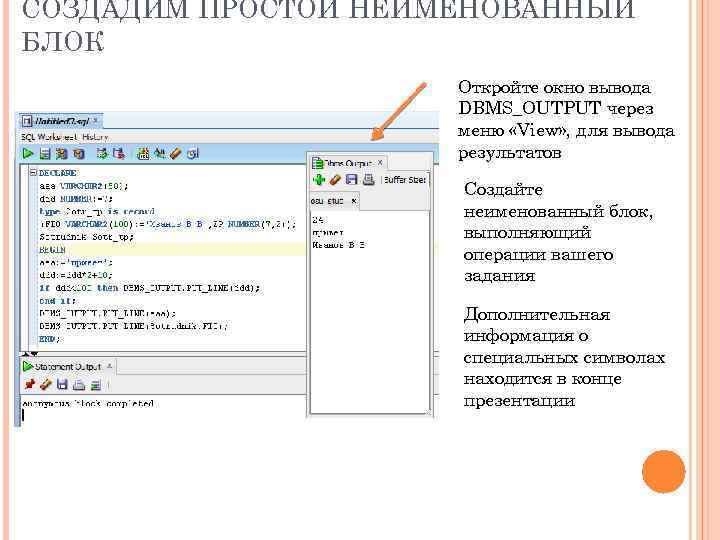This screenshot has height=540, width=720.
Task: Close the osu stud connection tab
Action: (x=354, y=201)
